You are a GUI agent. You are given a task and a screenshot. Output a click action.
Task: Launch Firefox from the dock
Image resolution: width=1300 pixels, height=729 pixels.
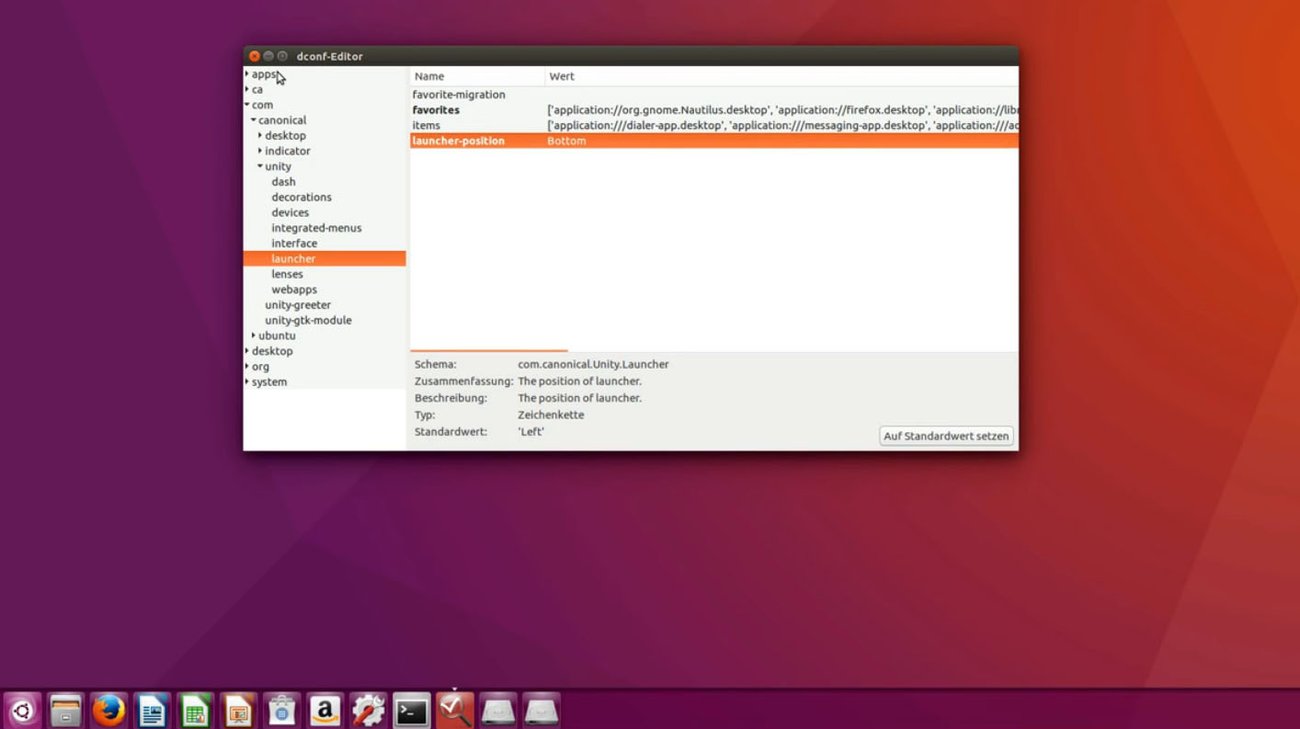click(x=109, y=709)
